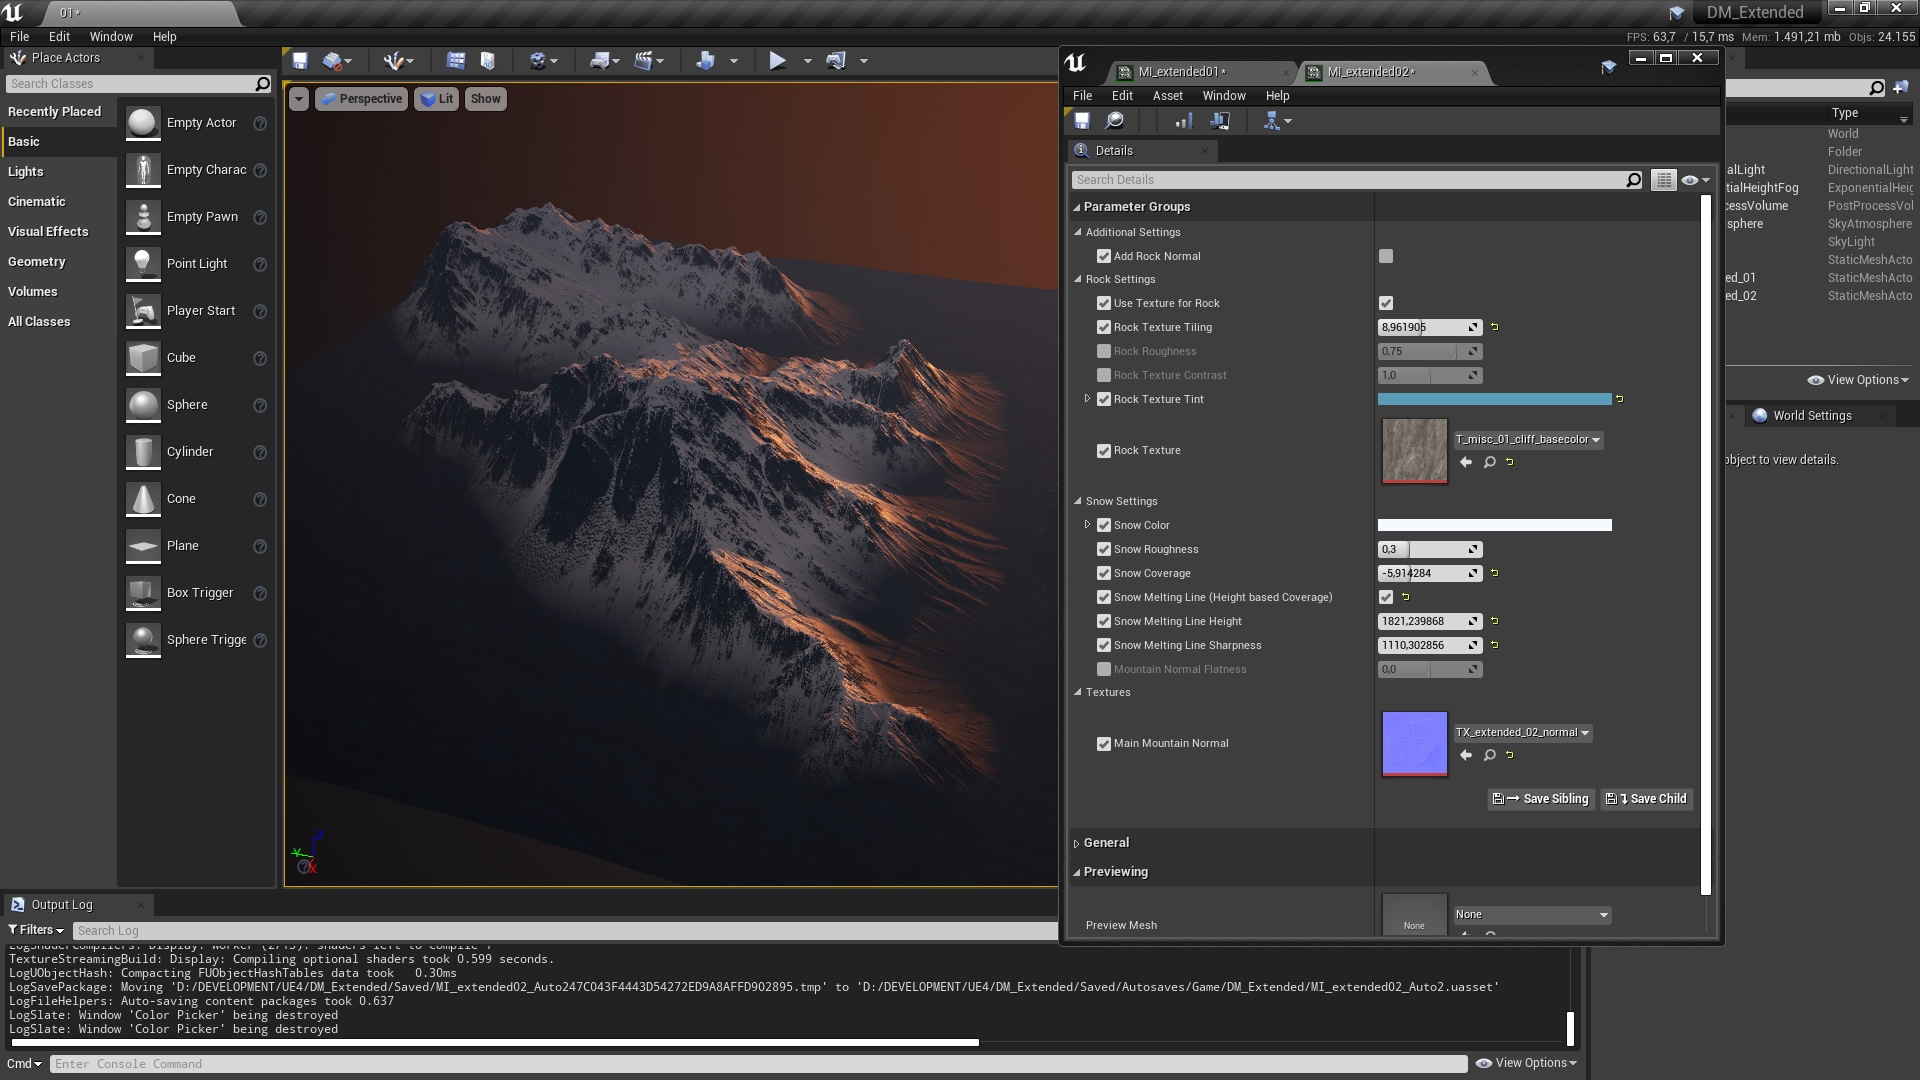Uncheck the Use Texture for Rock override
Viewport: 1920px width, 1080px height.
pos(1104,303)
